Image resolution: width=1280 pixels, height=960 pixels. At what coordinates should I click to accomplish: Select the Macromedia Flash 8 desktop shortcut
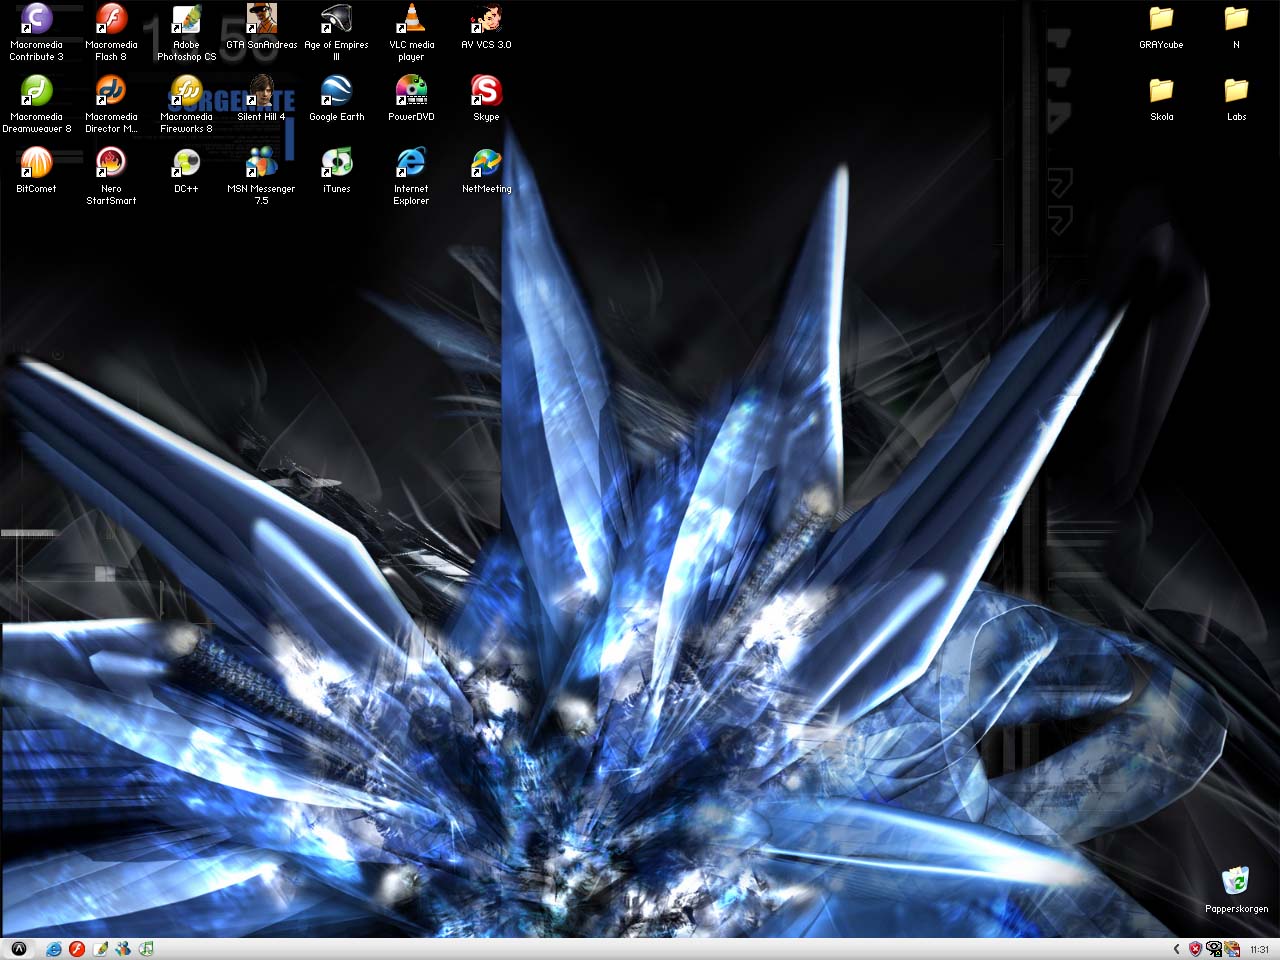click(x=111, y=32)
